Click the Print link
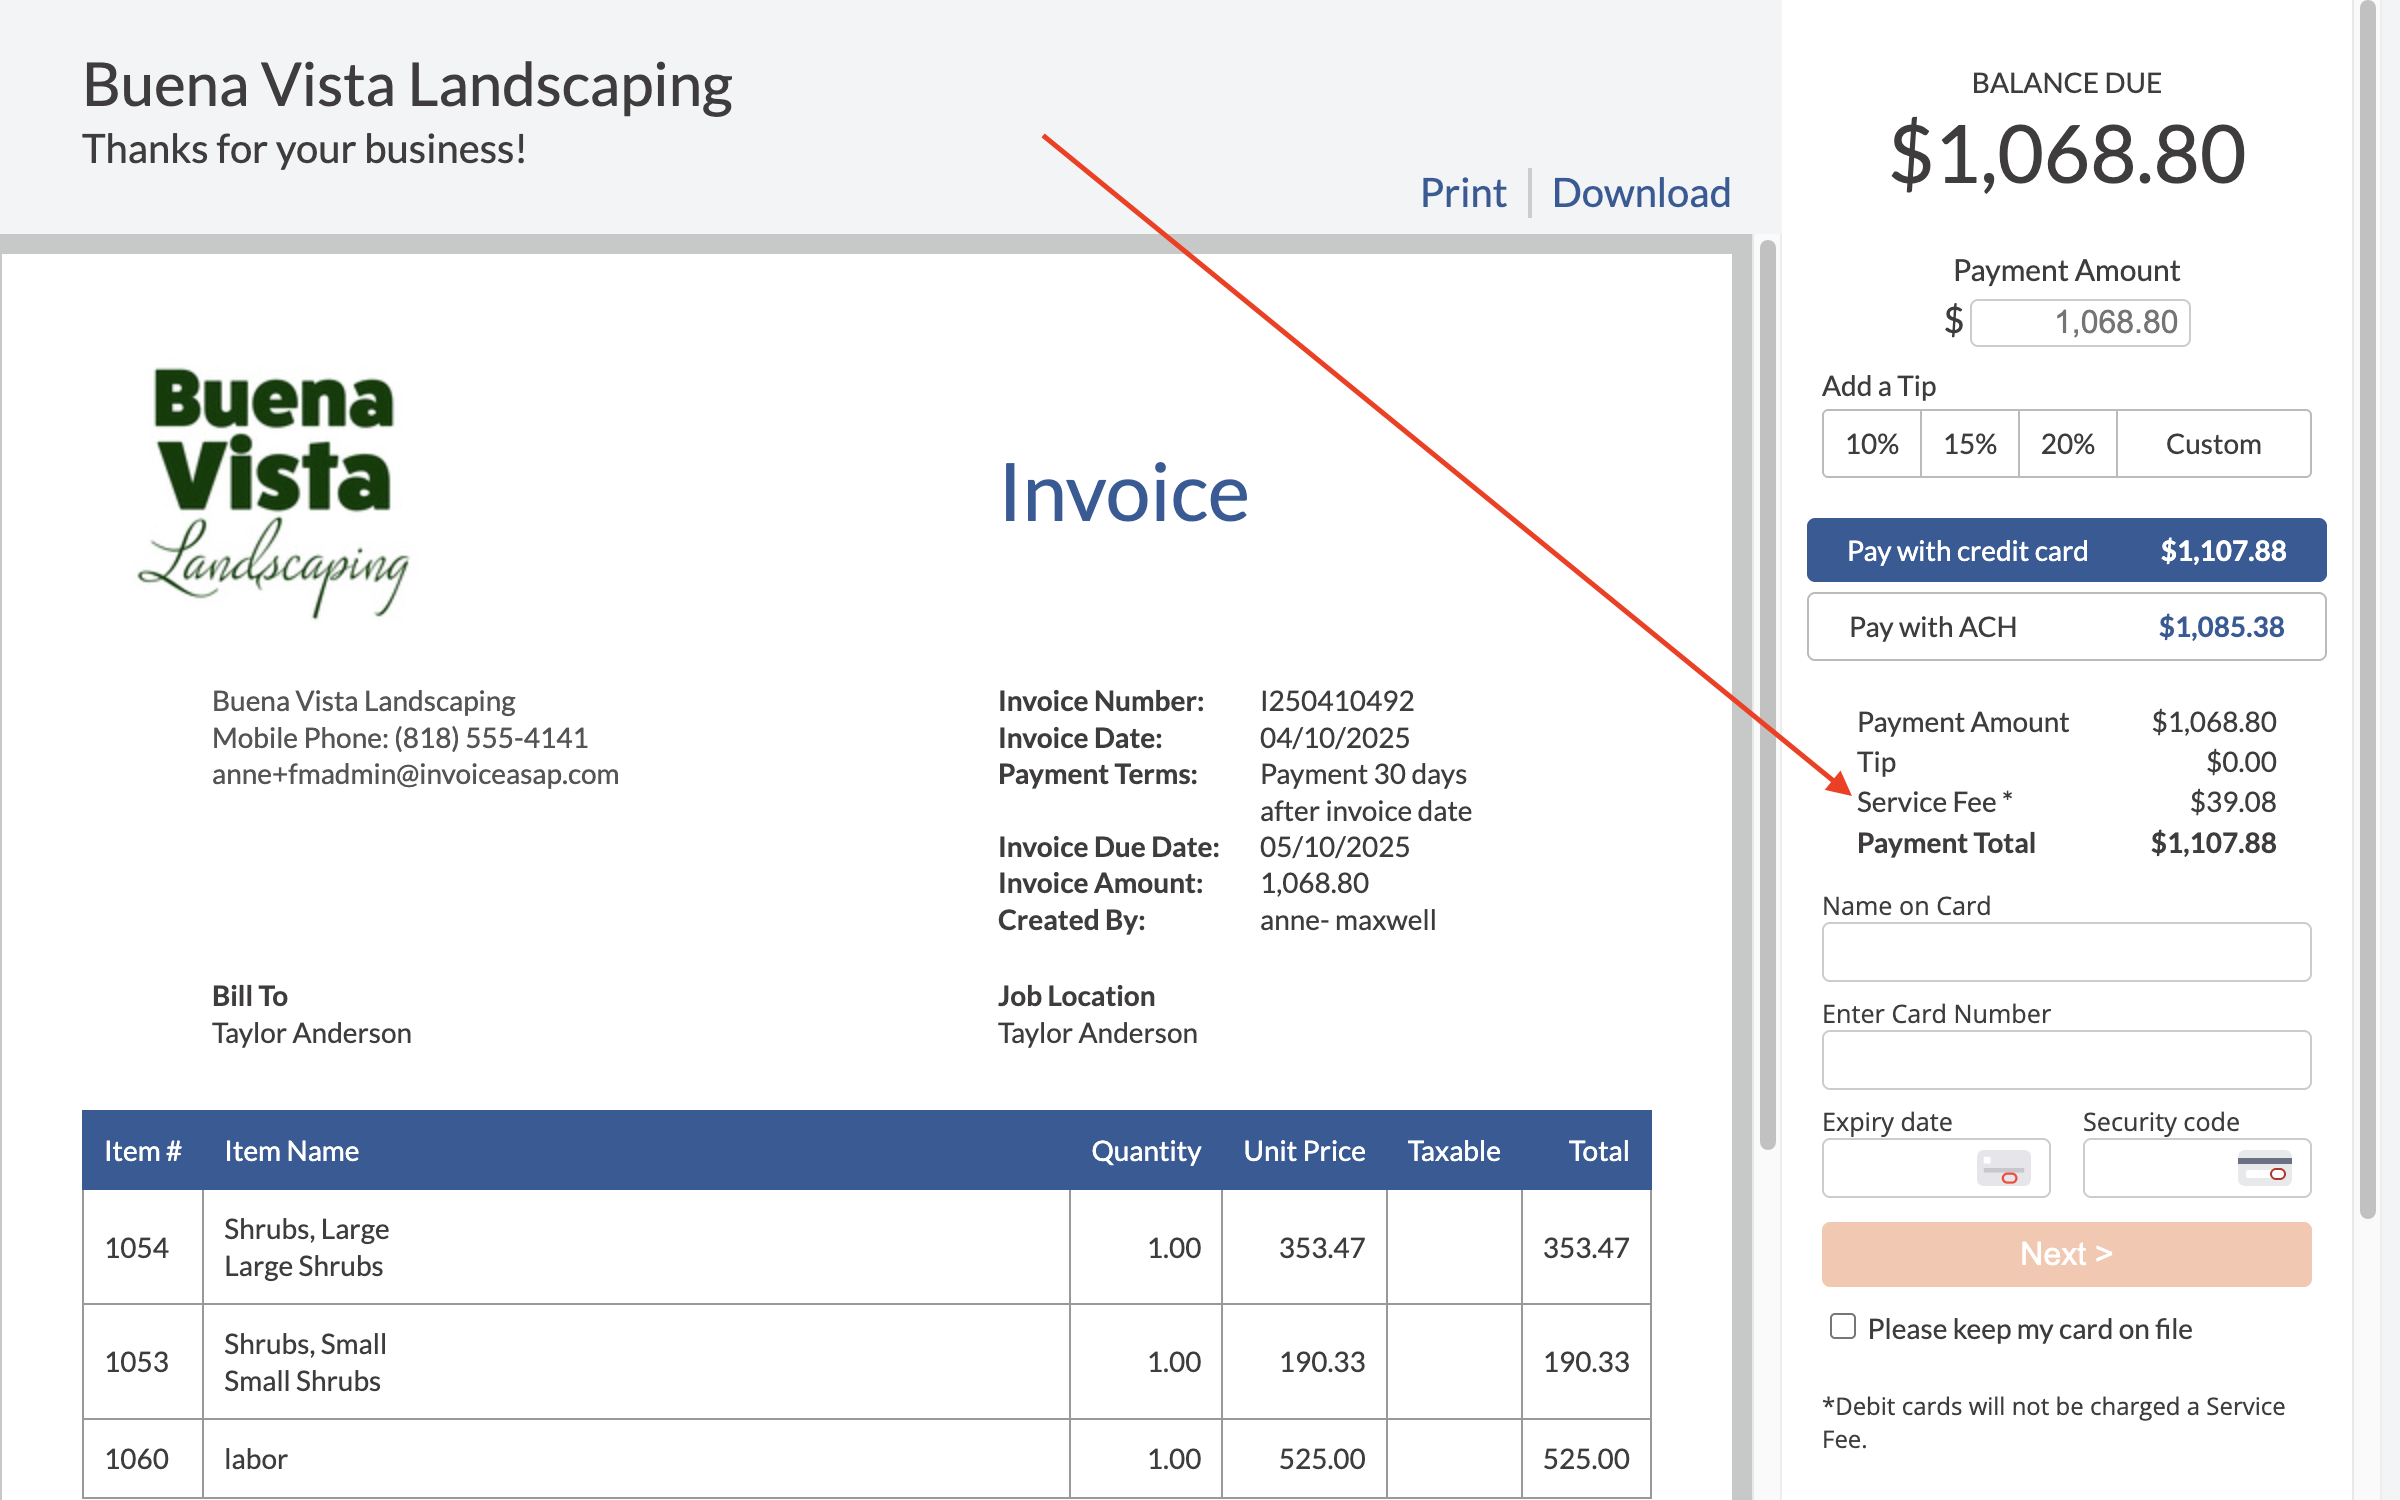This screenshot has width=2400, height=1500. 1463,193
